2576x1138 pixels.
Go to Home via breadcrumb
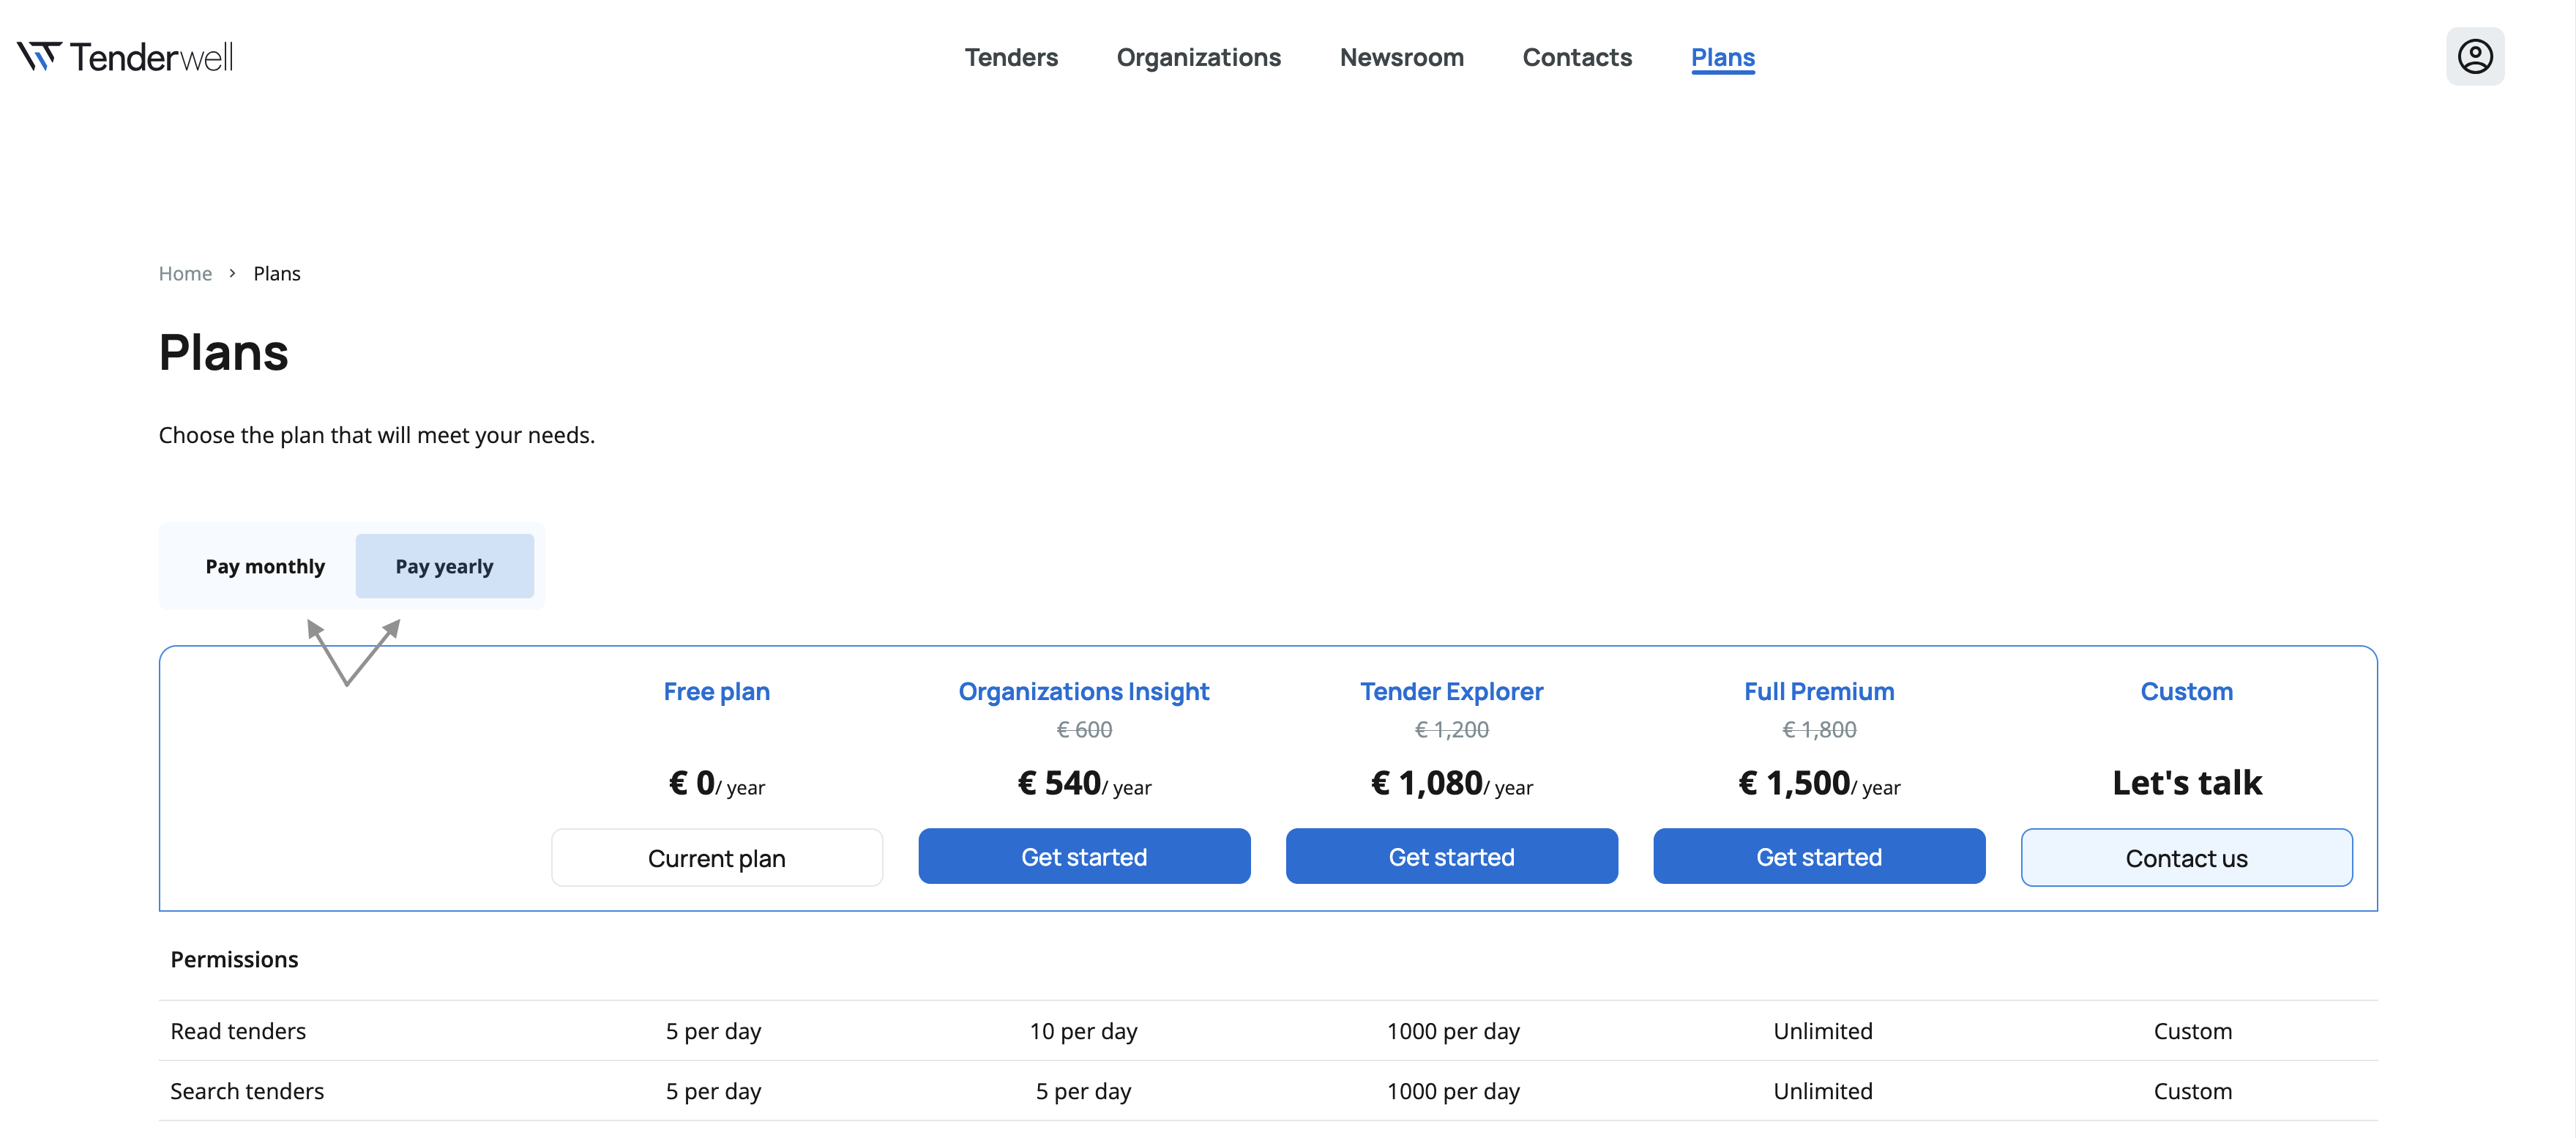coord(185,273)
